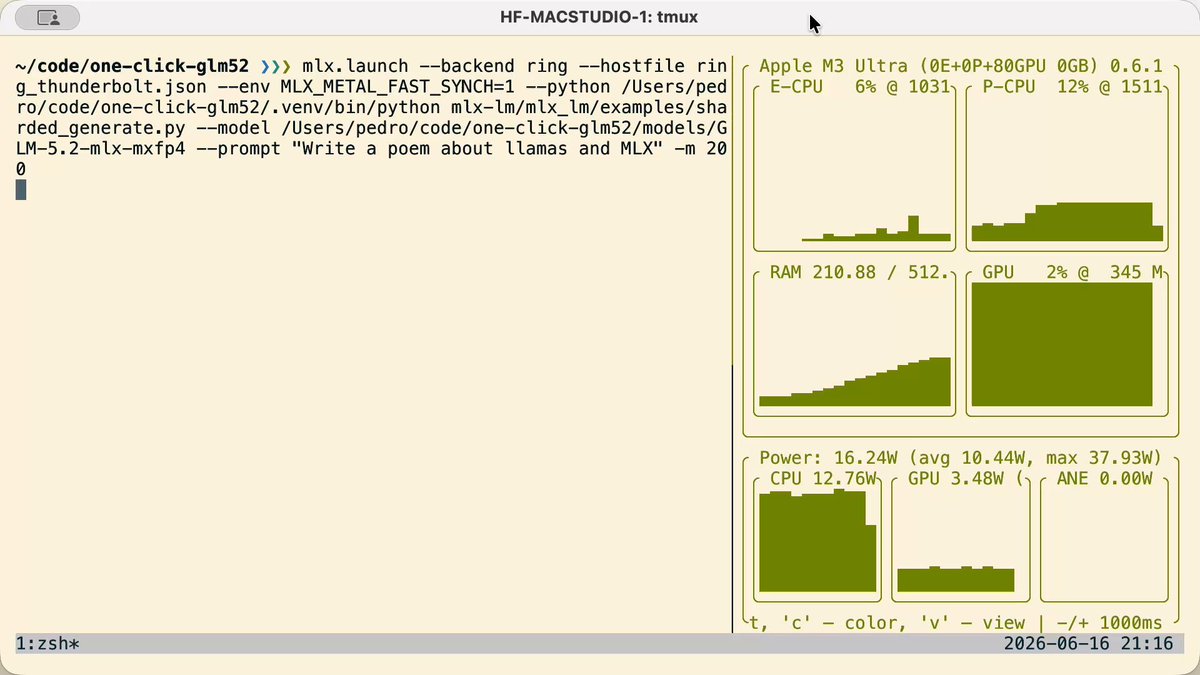This screenshot has width=1200, height=675.
Task: Click the 'E-CPU 6% @ 1031' label
Action: (860, 87)
